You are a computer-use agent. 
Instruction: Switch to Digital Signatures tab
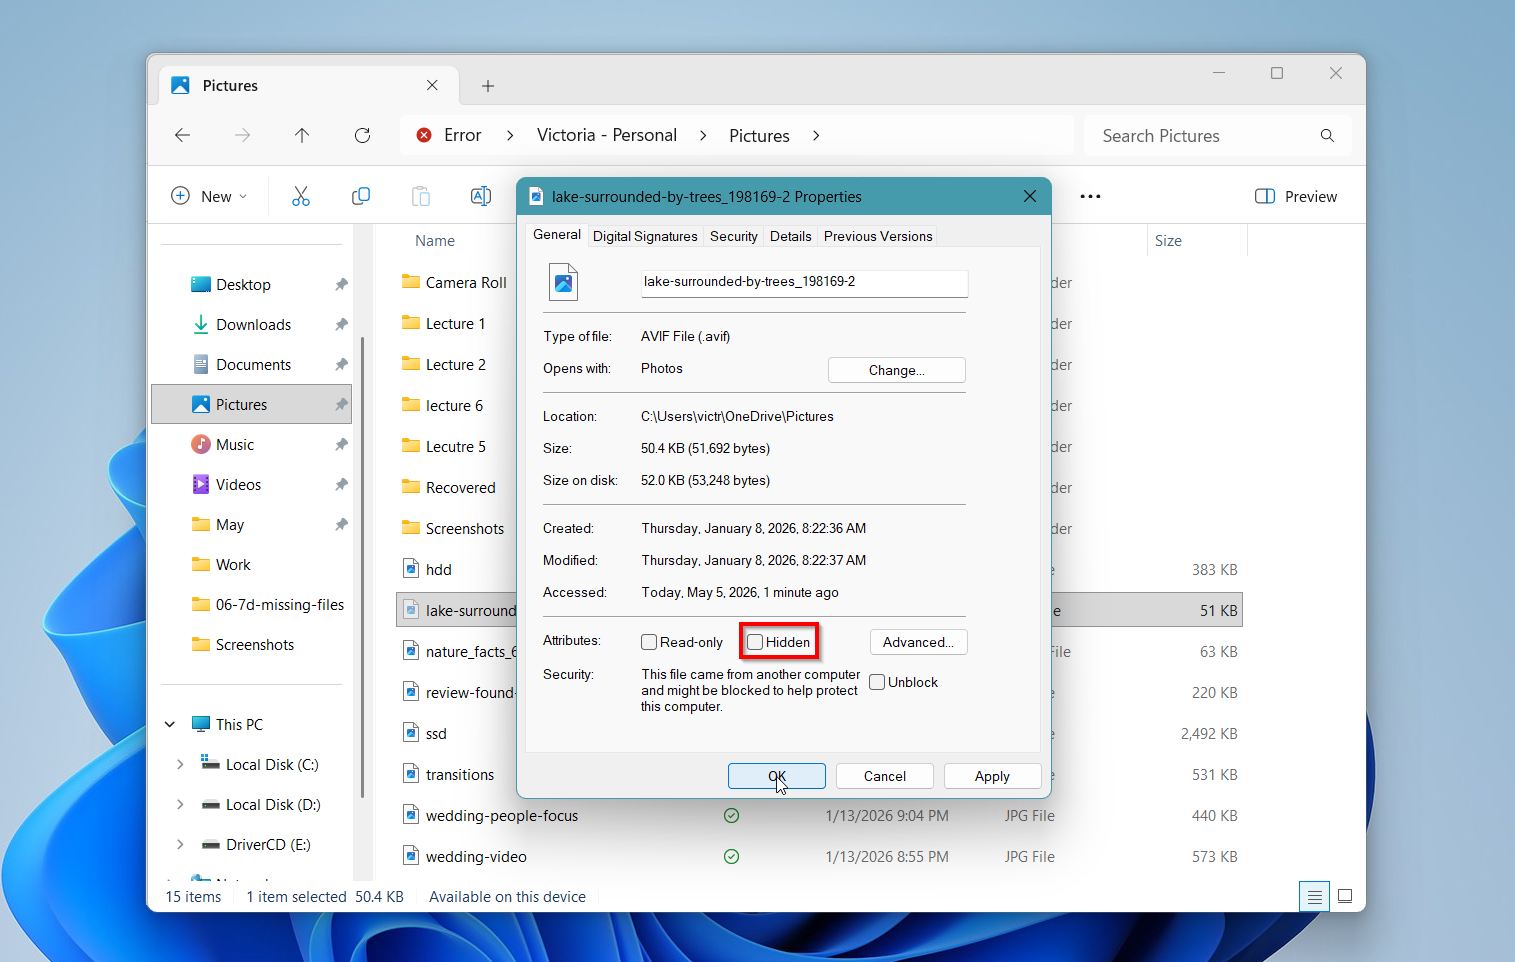point(645,236)
